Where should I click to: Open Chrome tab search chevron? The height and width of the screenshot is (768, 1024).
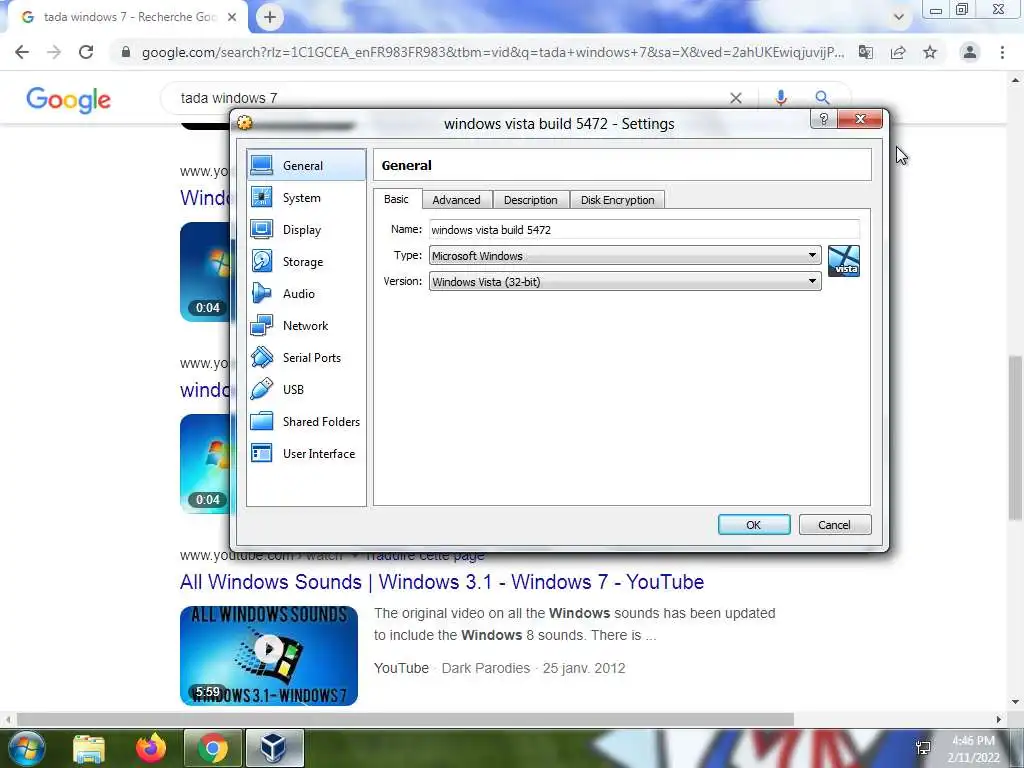[899, 17]
